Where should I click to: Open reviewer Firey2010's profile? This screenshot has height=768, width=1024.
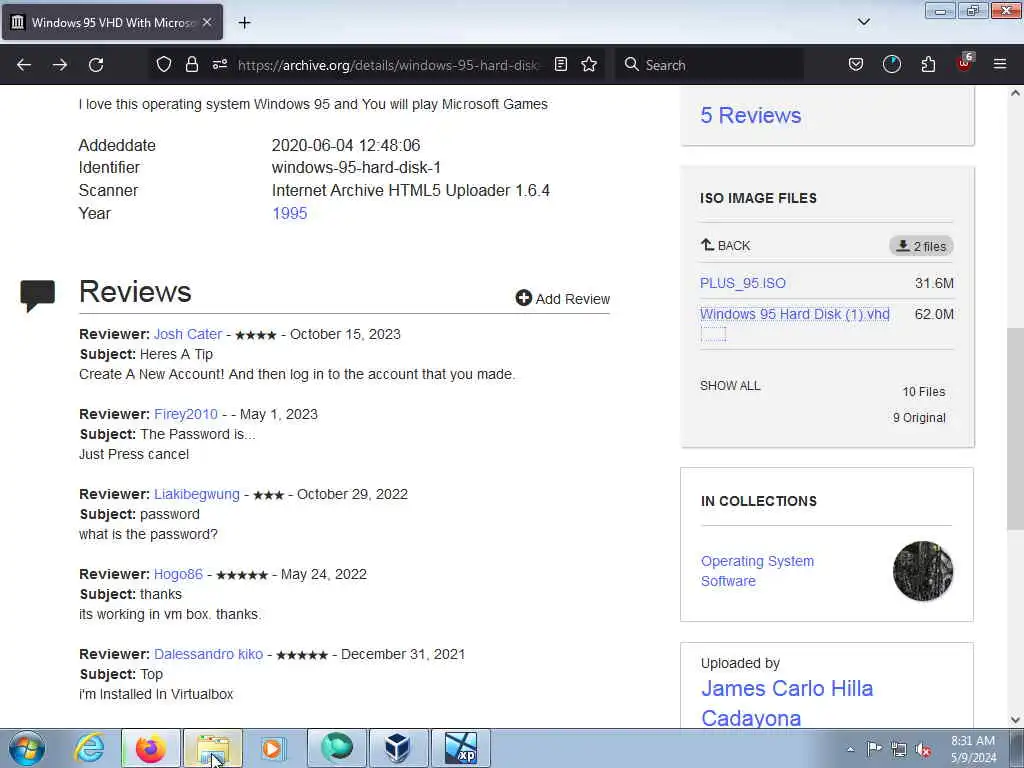point(185,415)
